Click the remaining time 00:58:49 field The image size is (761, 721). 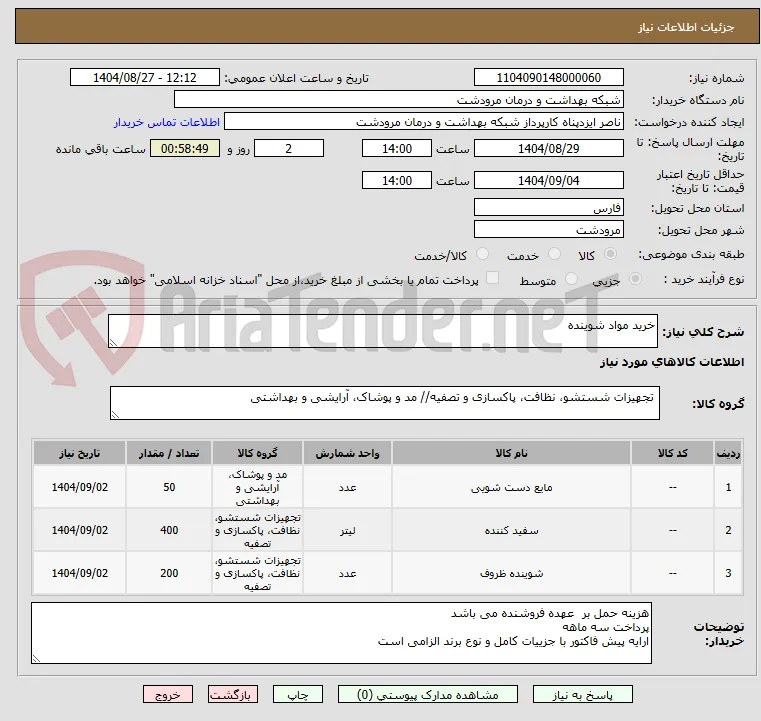(x=184, y=148)
